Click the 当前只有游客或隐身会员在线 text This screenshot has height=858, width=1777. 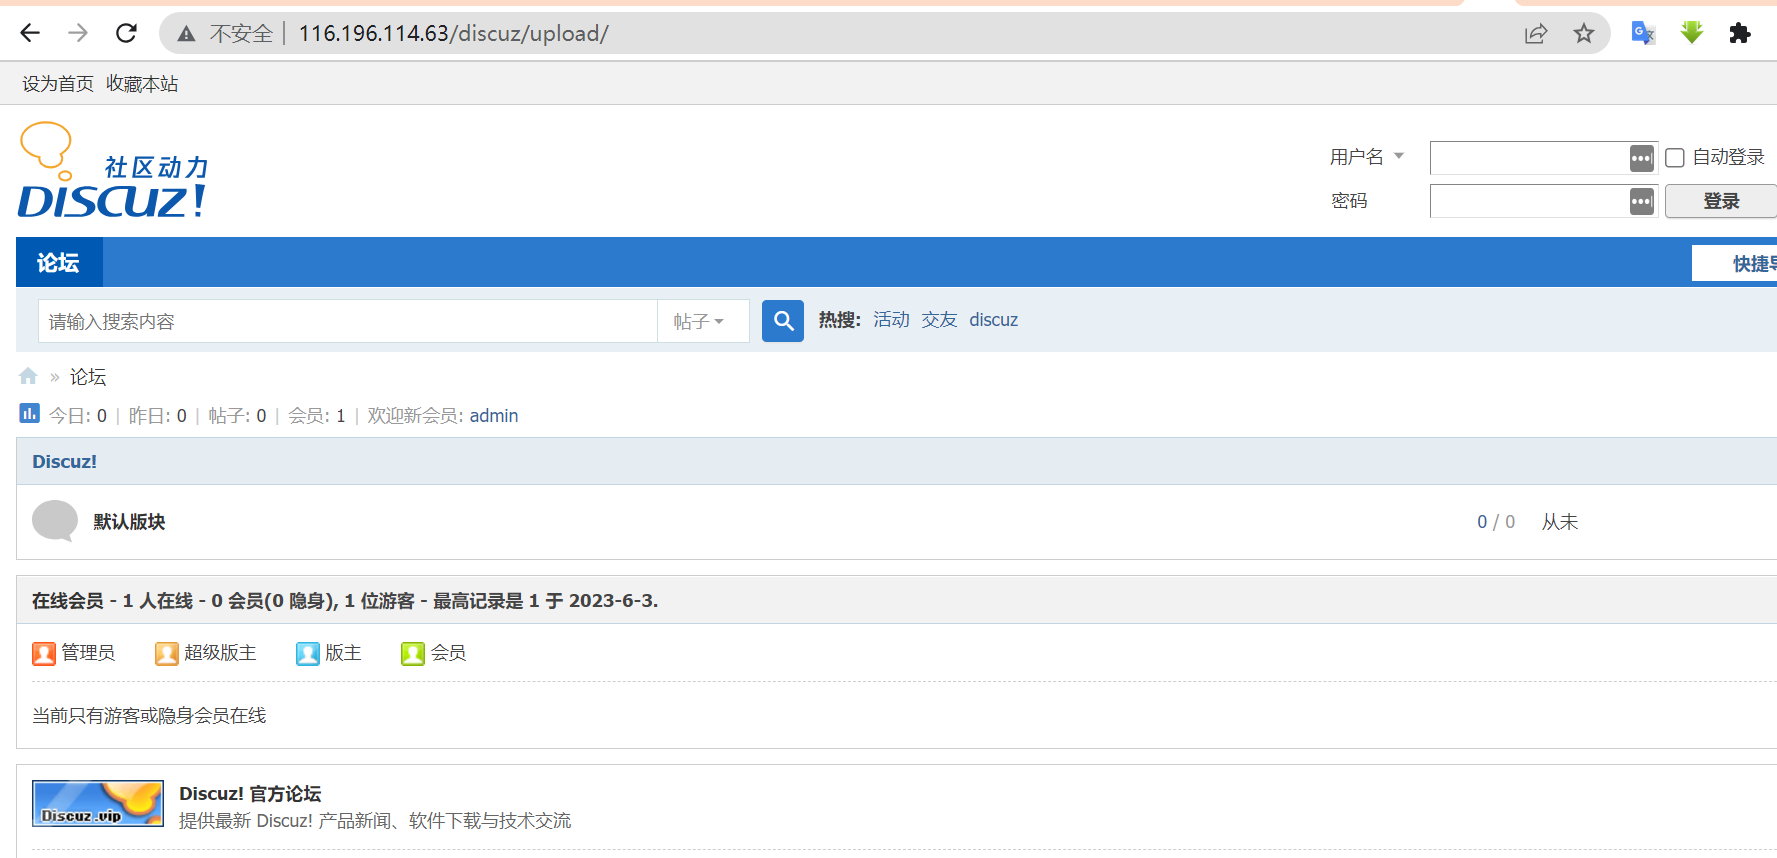149,716
